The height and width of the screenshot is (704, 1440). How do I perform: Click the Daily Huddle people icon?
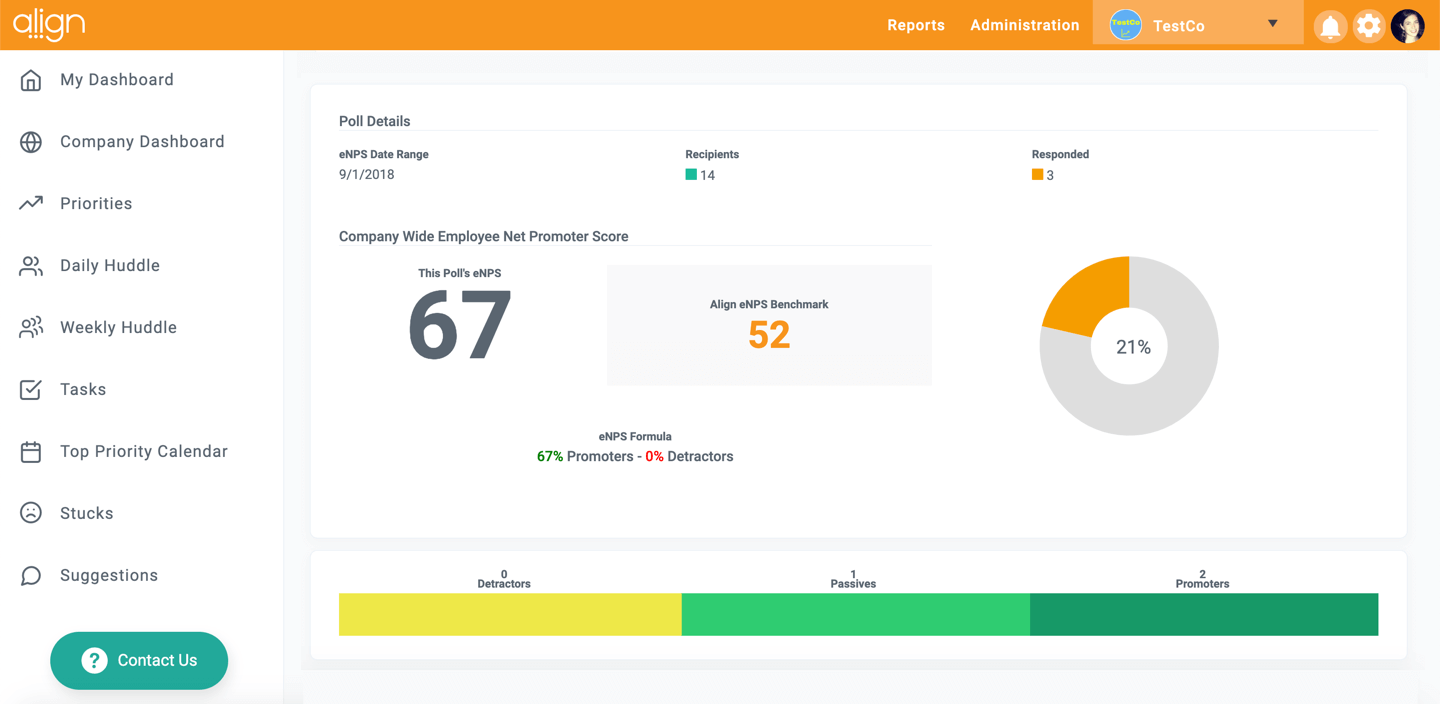(x=31, y=266)
